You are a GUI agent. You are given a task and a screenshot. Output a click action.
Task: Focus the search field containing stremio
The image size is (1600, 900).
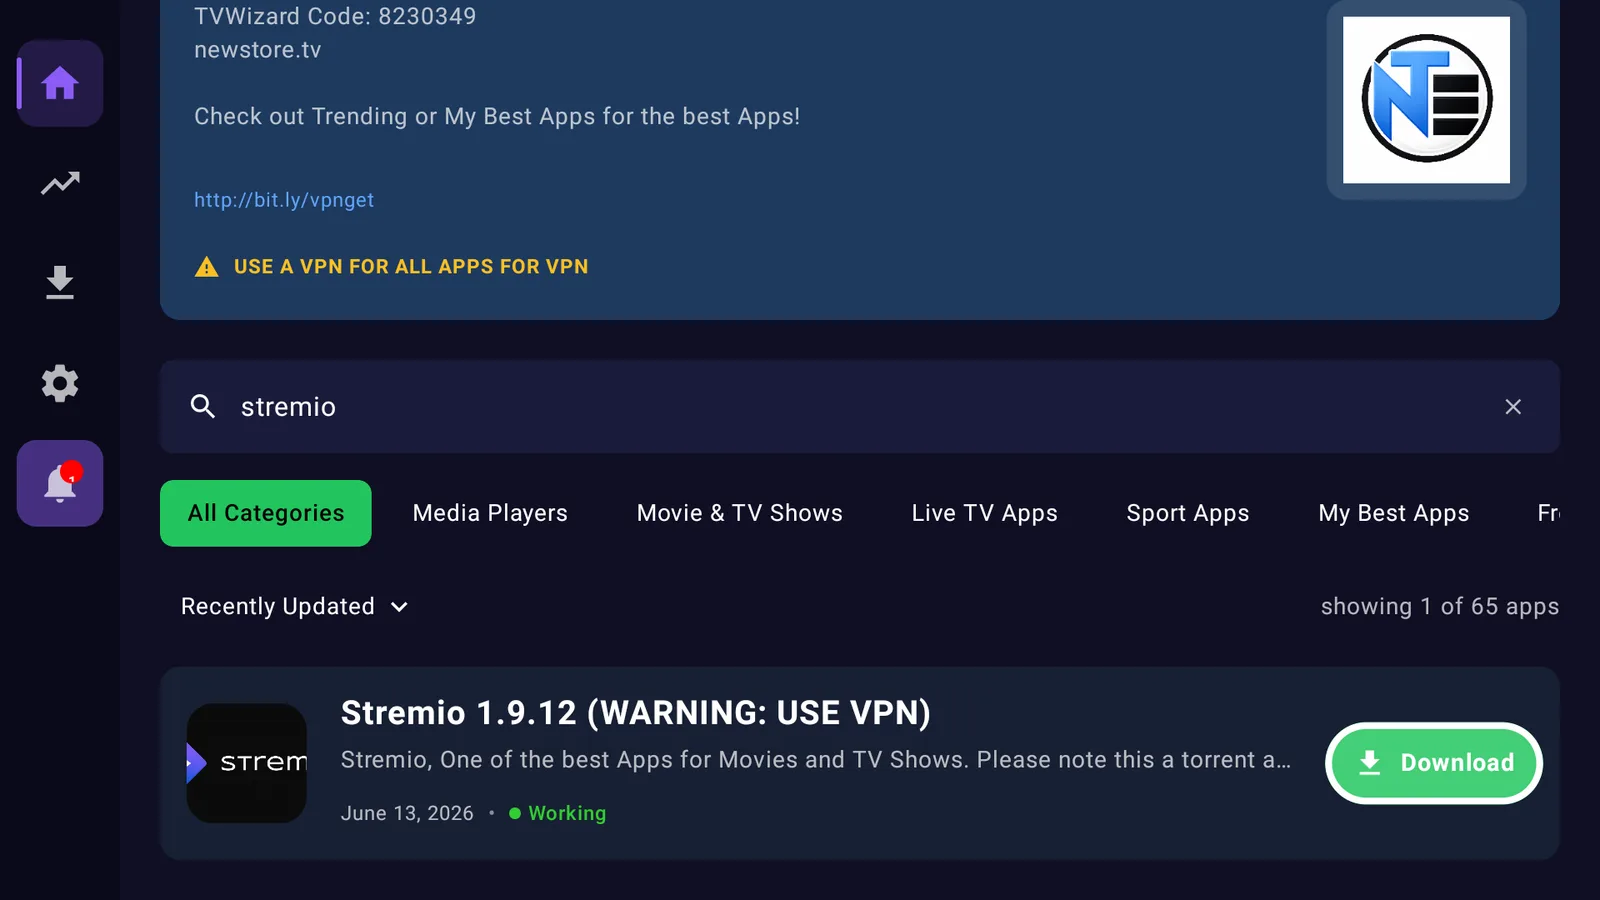[860, 406]
